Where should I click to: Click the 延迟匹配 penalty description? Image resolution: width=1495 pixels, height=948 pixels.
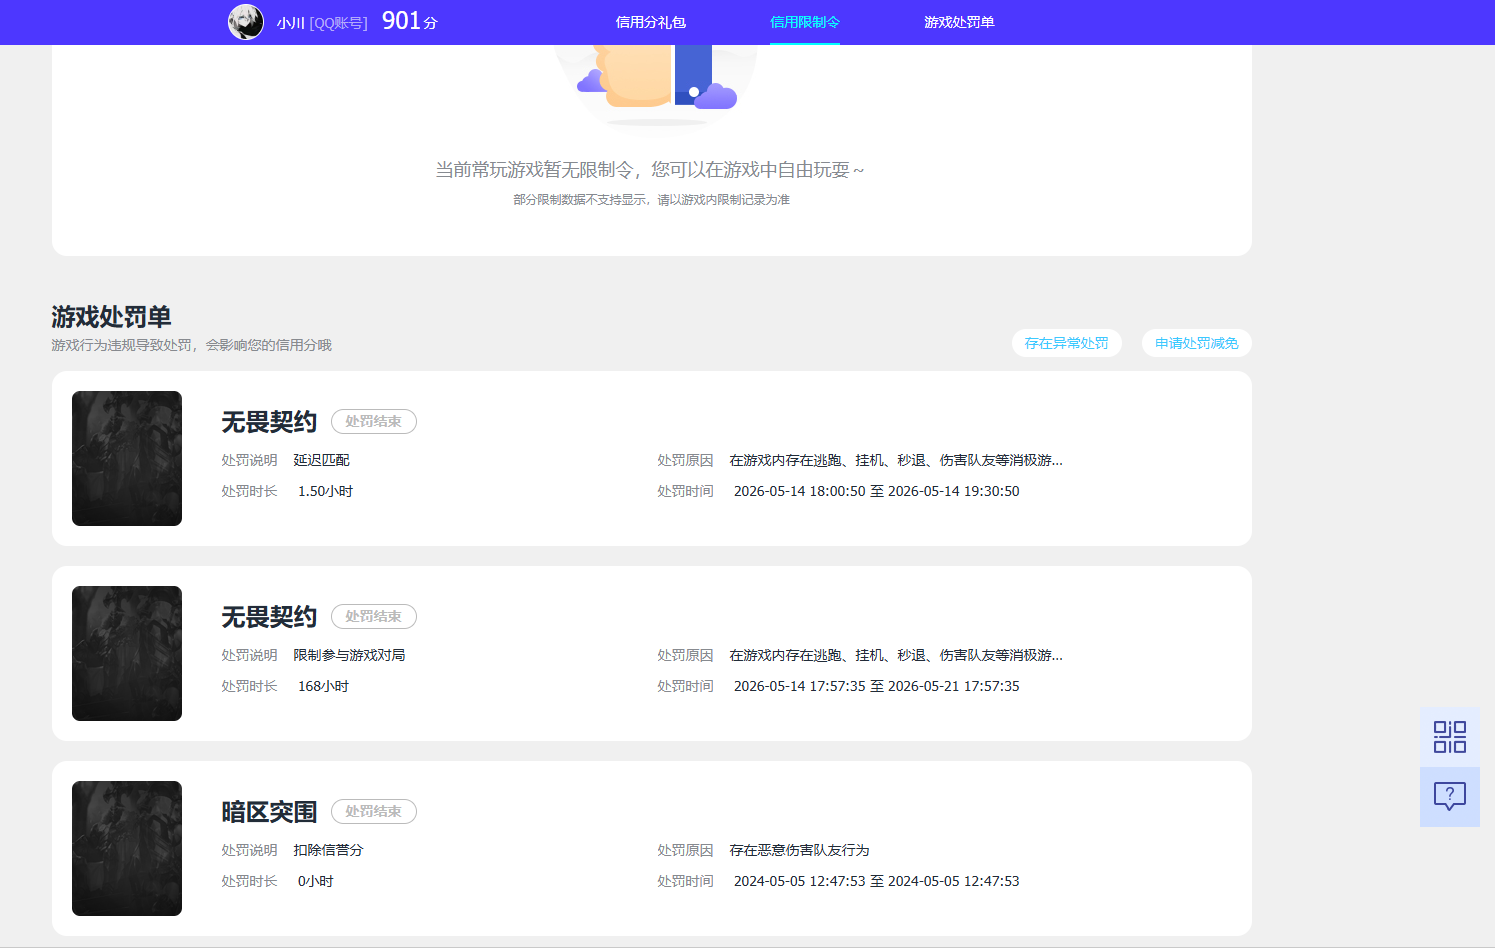click(x=321, y=460)
